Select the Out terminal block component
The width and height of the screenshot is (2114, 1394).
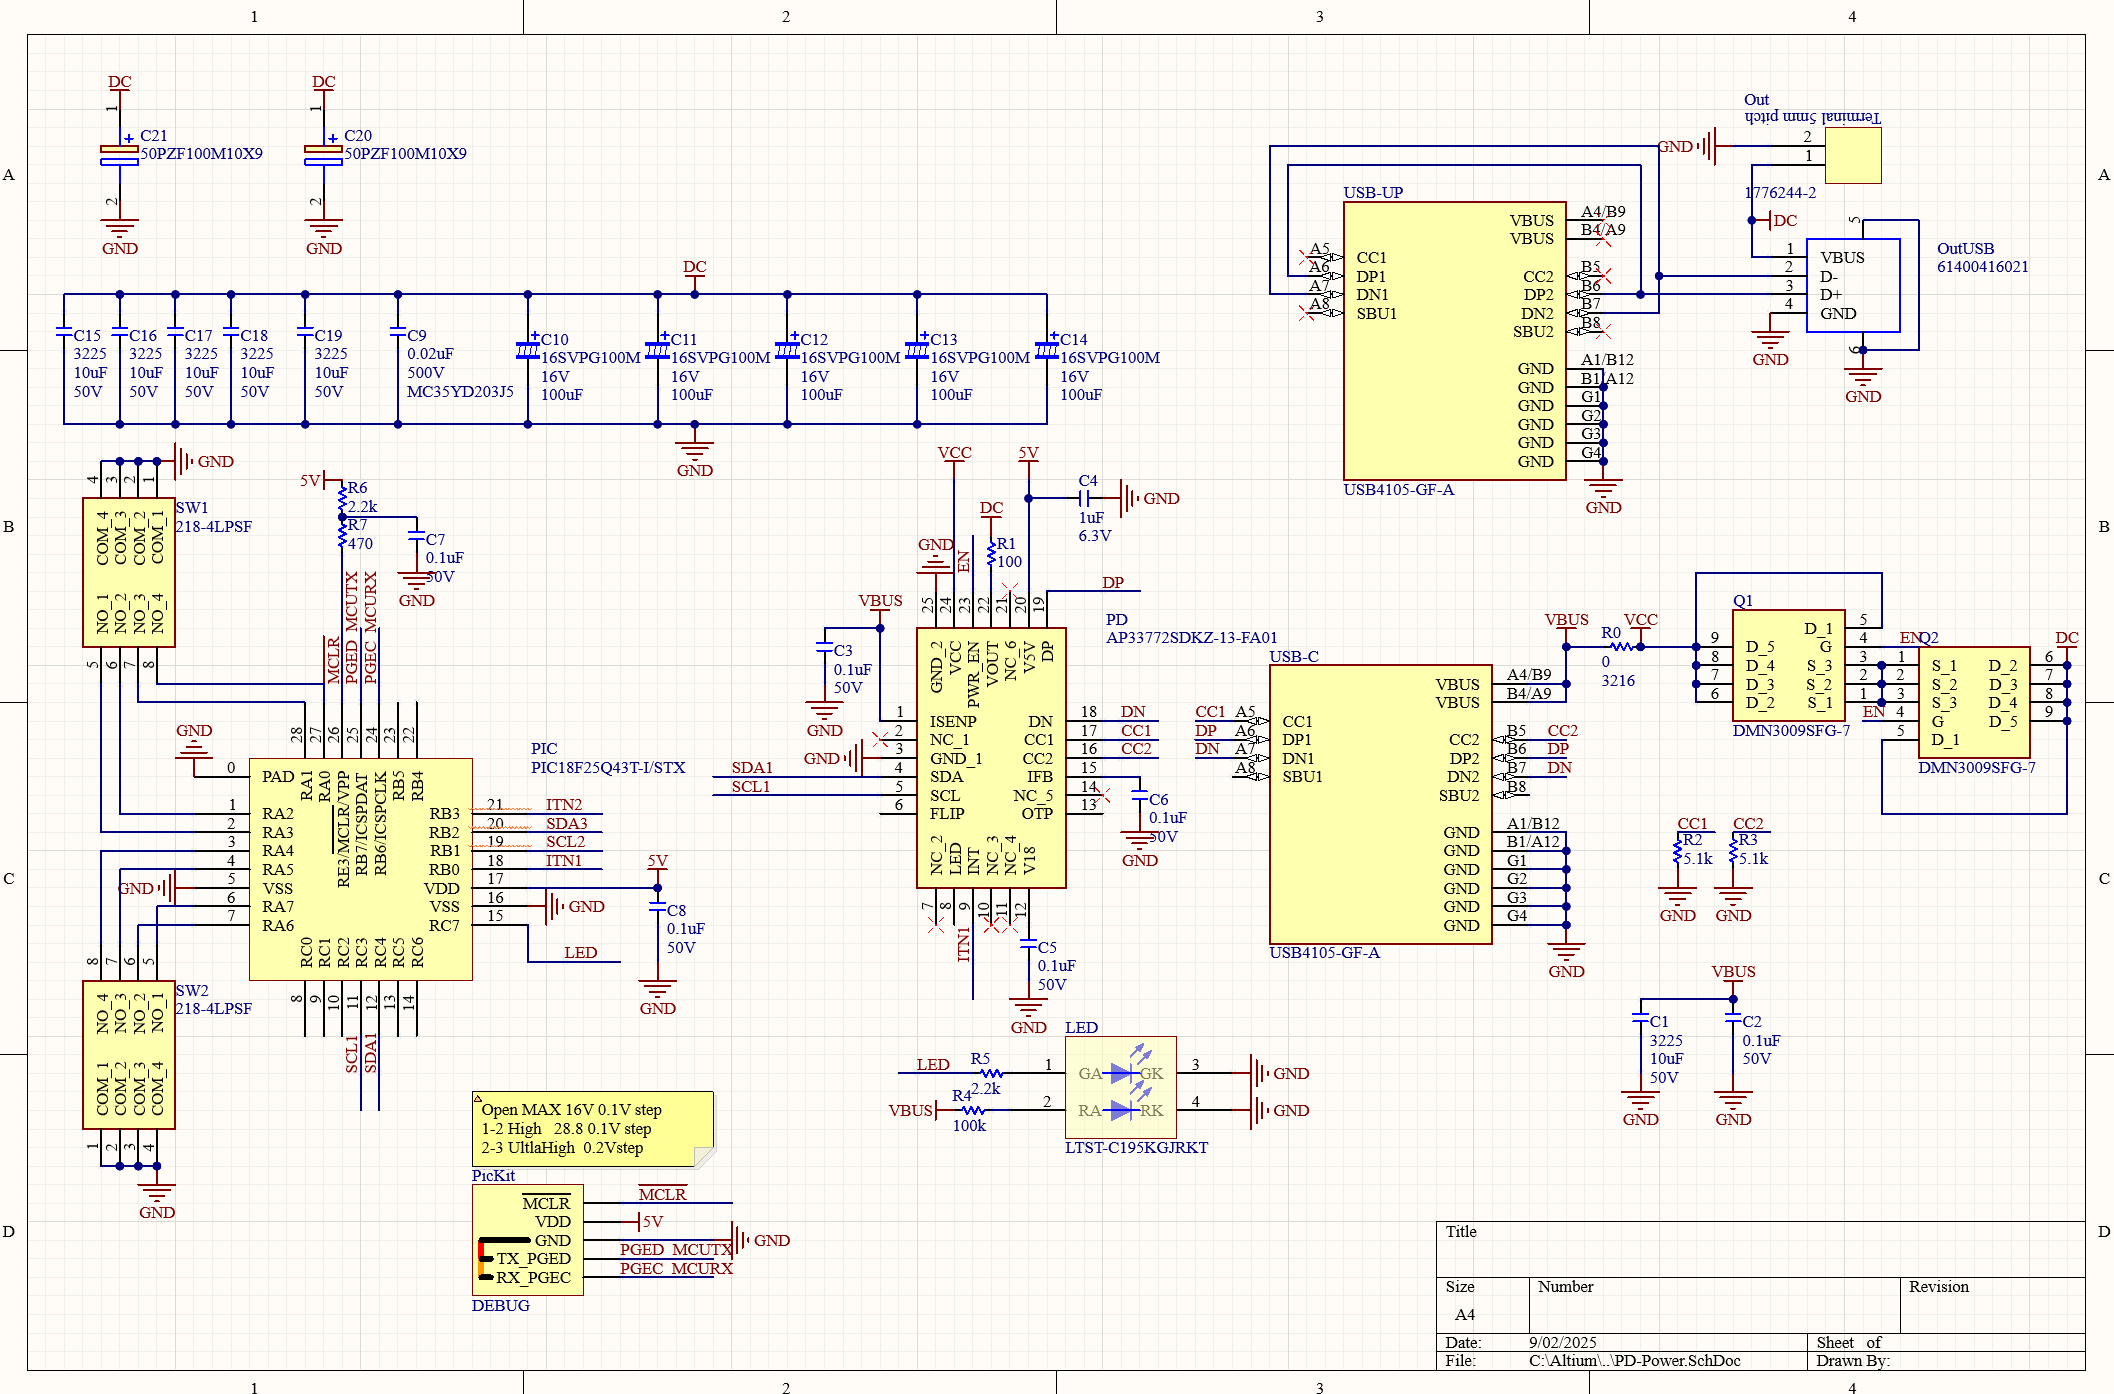(1852, 154)
